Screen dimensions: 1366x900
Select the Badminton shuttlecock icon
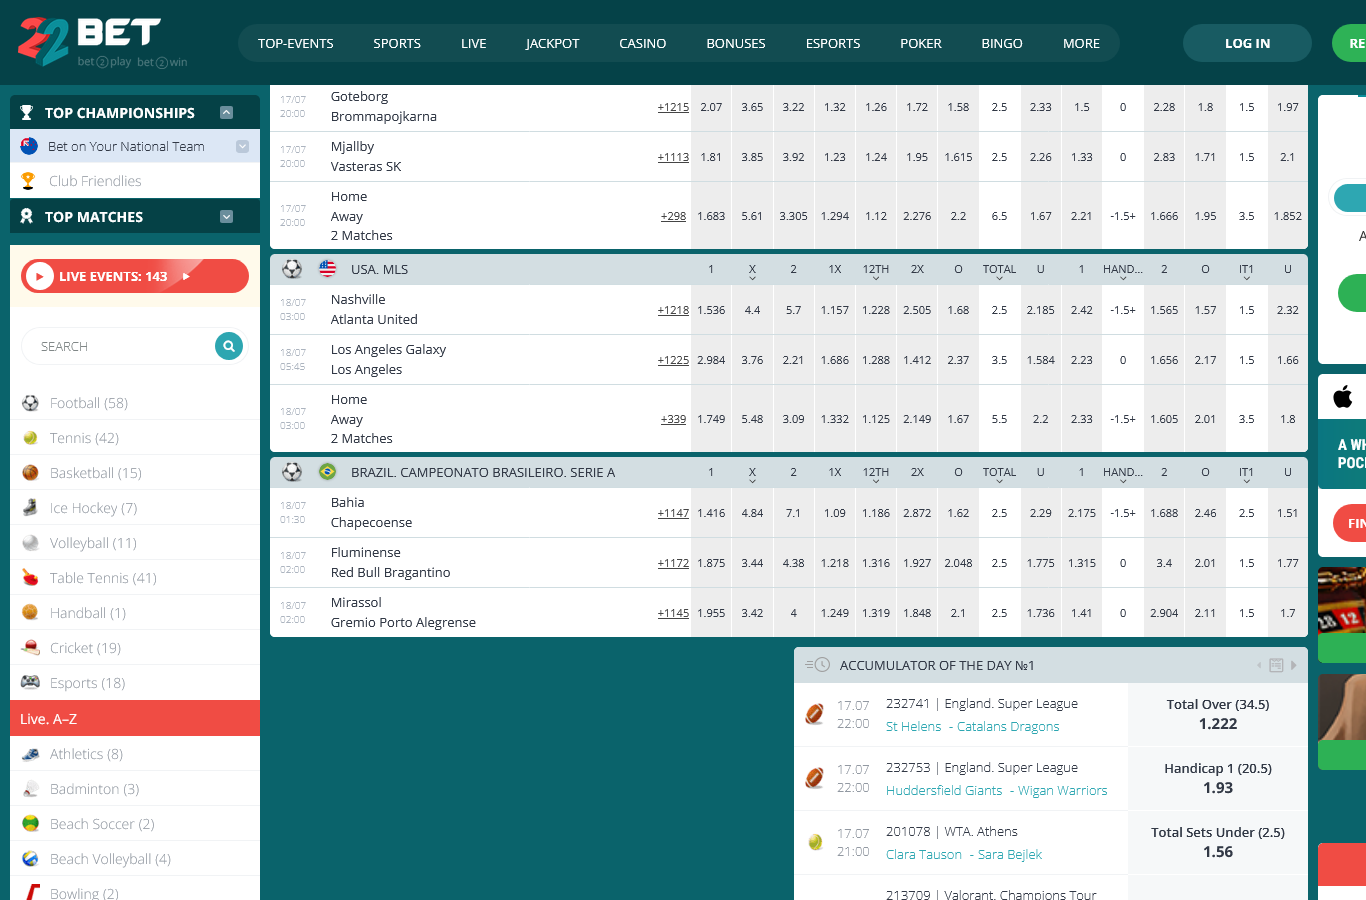(30, 789)
